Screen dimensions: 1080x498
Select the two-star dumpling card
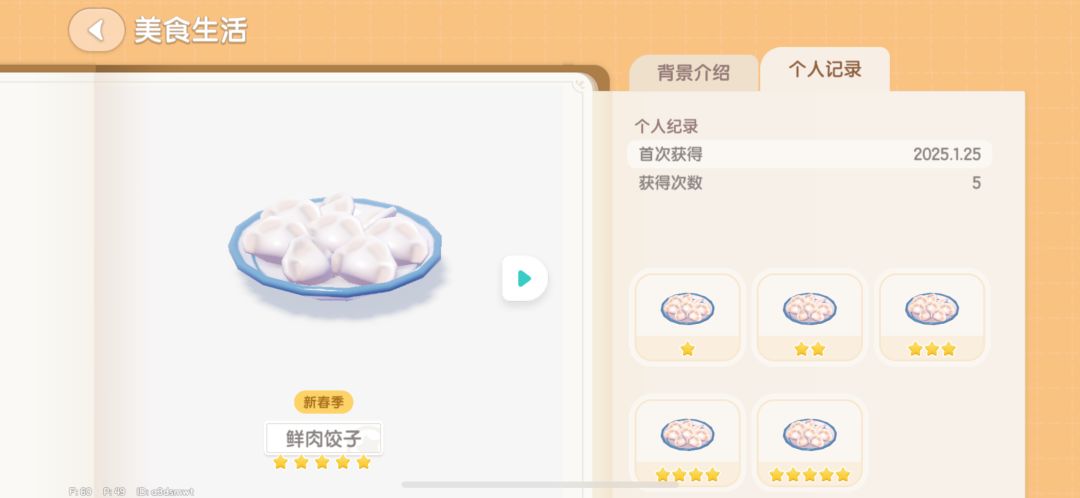point(809,318)
